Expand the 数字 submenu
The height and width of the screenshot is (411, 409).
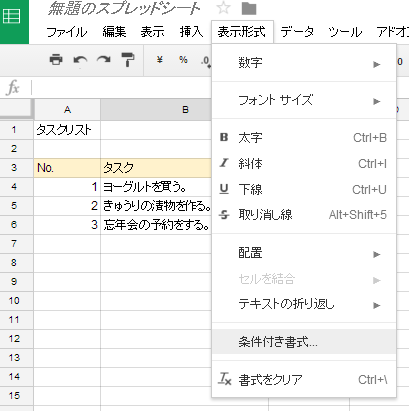[x=304, y=63]
